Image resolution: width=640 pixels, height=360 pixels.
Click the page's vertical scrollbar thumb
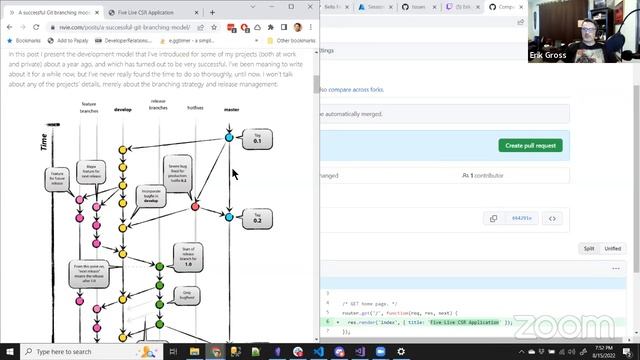[x=316, y=84]
